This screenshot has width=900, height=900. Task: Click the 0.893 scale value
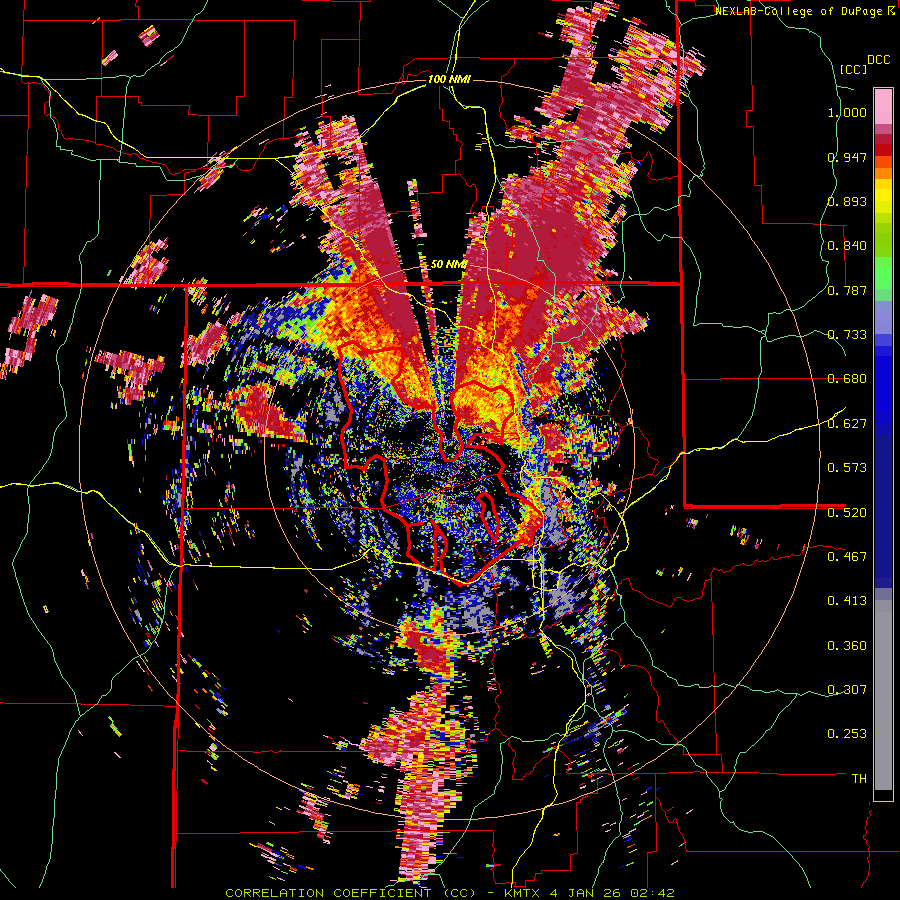[847, 201]
